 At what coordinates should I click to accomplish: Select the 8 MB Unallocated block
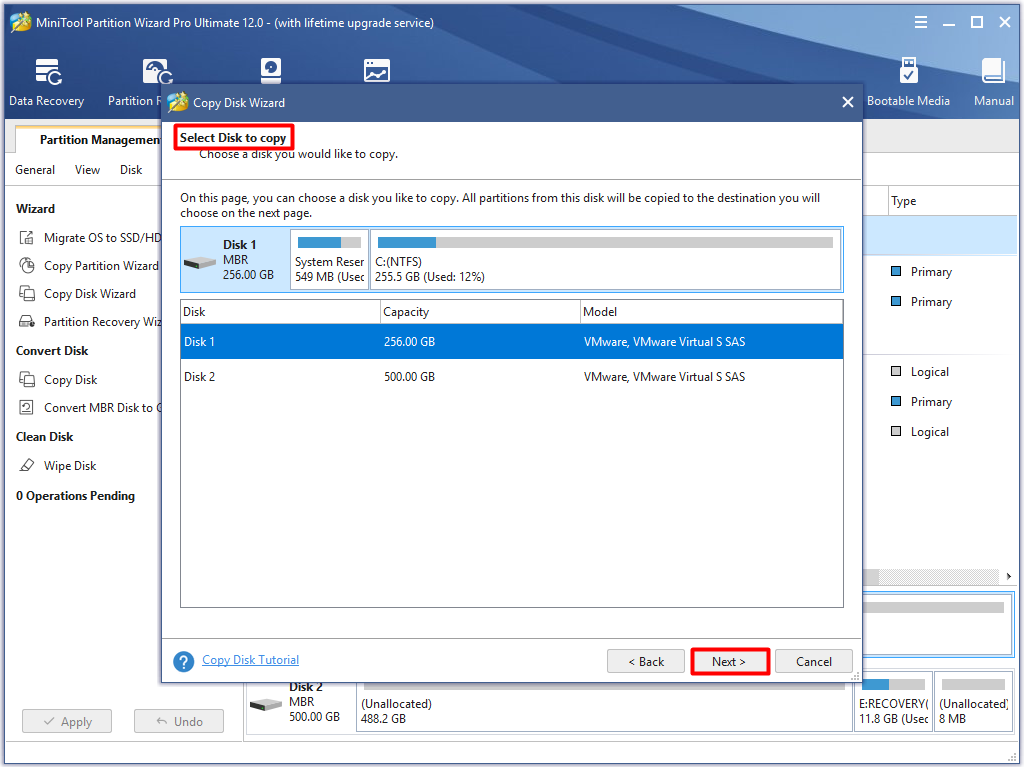[973, 702]
